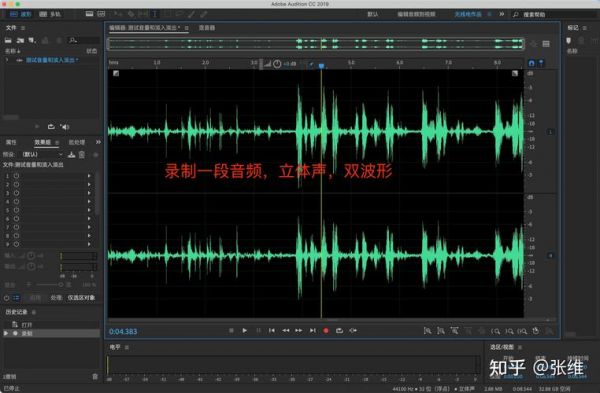Clear history with the trash icon
The height and width of the screenshot is (393, 600).
tap(95, 377)
